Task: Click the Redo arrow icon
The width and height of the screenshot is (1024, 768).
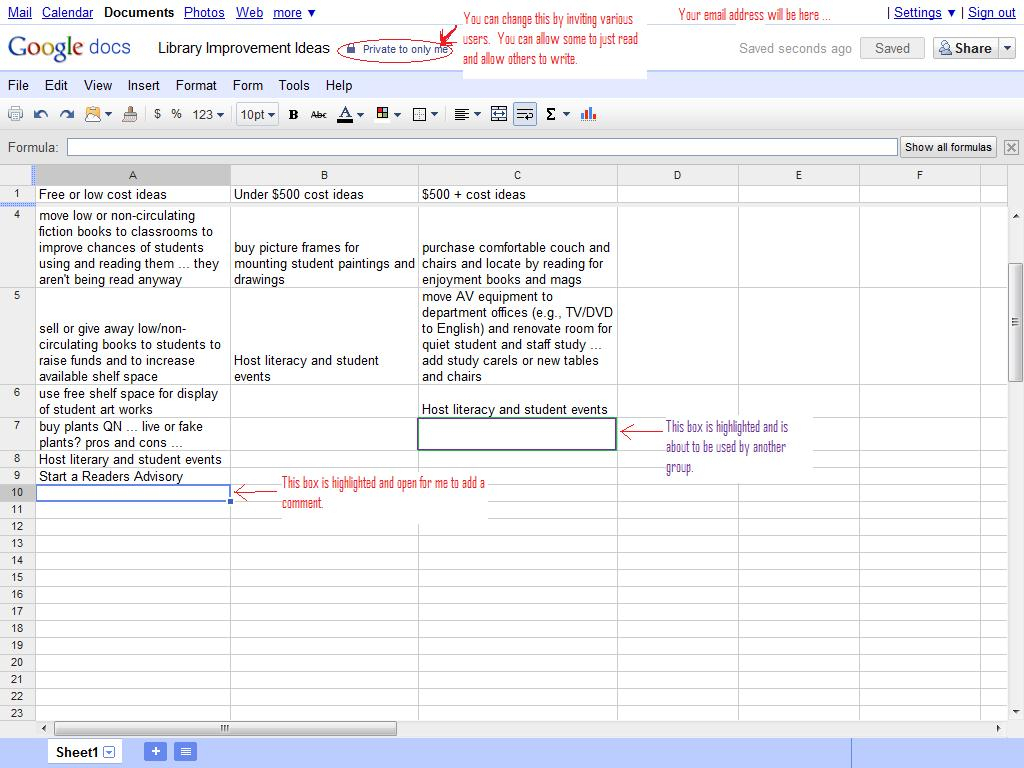Action: point(67,114)
